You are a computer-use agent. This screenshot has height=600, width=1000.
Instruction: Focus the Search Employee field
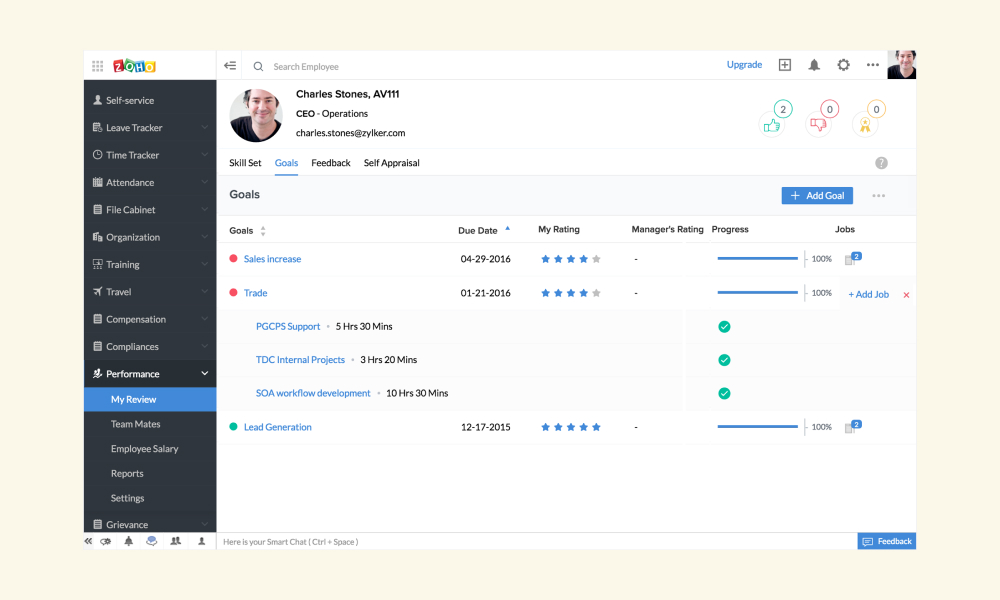click(306, 66)
